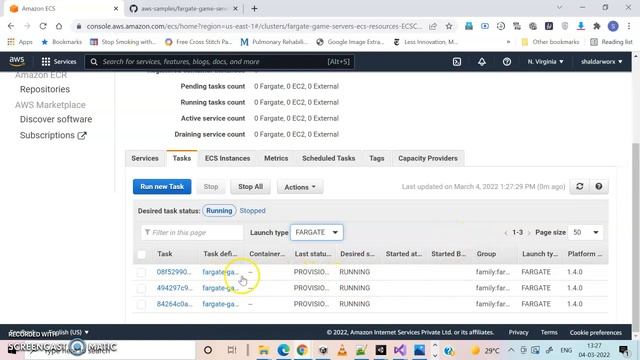Open the footer language selector

[x=69, y=332]
